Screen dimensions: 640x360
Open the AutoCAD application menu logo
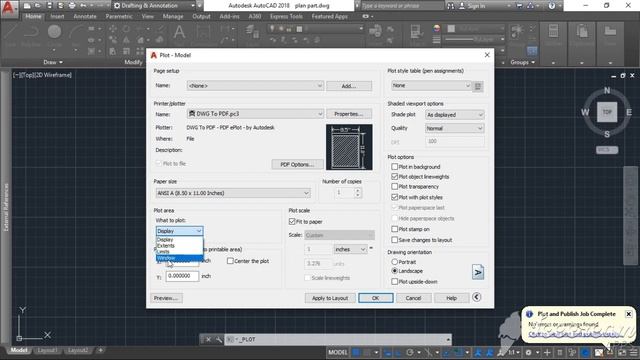(x=8, y=8)
